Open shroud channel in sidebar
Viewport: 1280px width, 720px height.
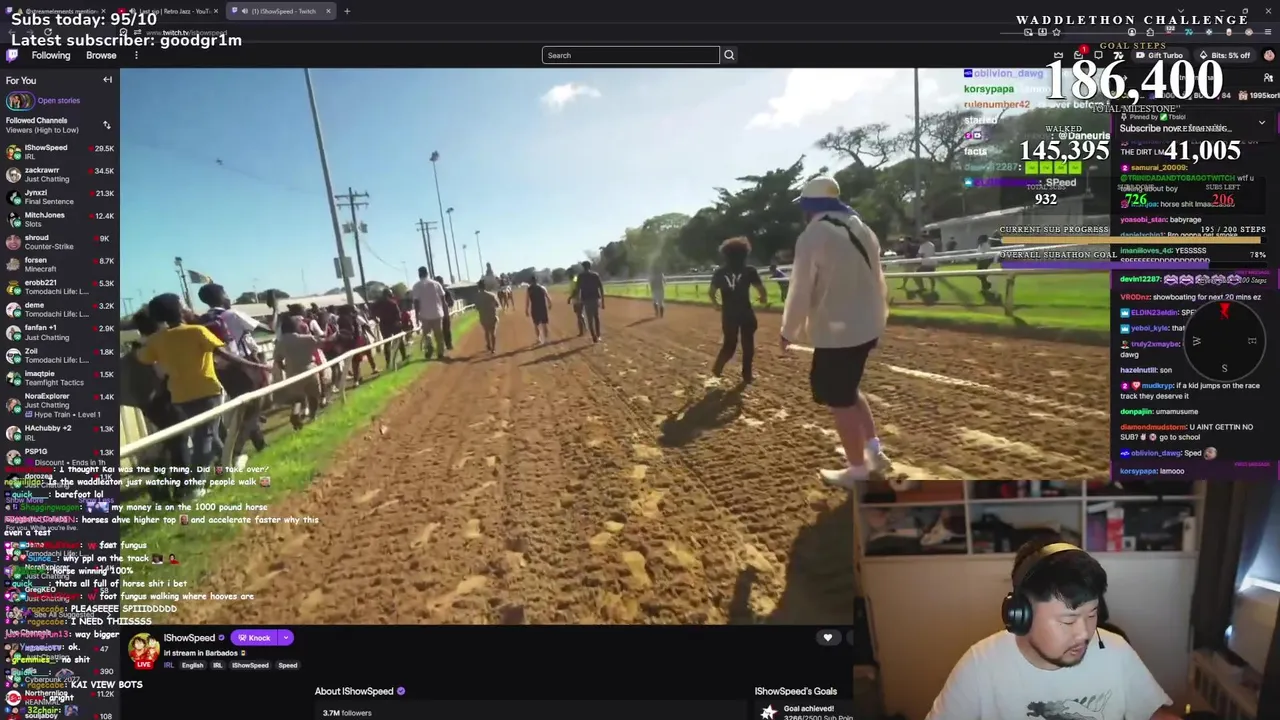click(60, 242)
